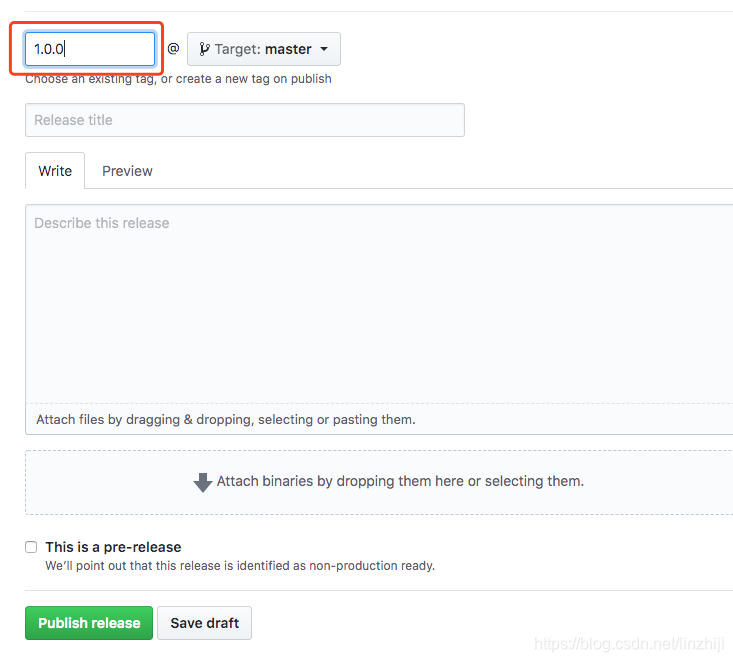Click the Save draft button

click(204, 623)
